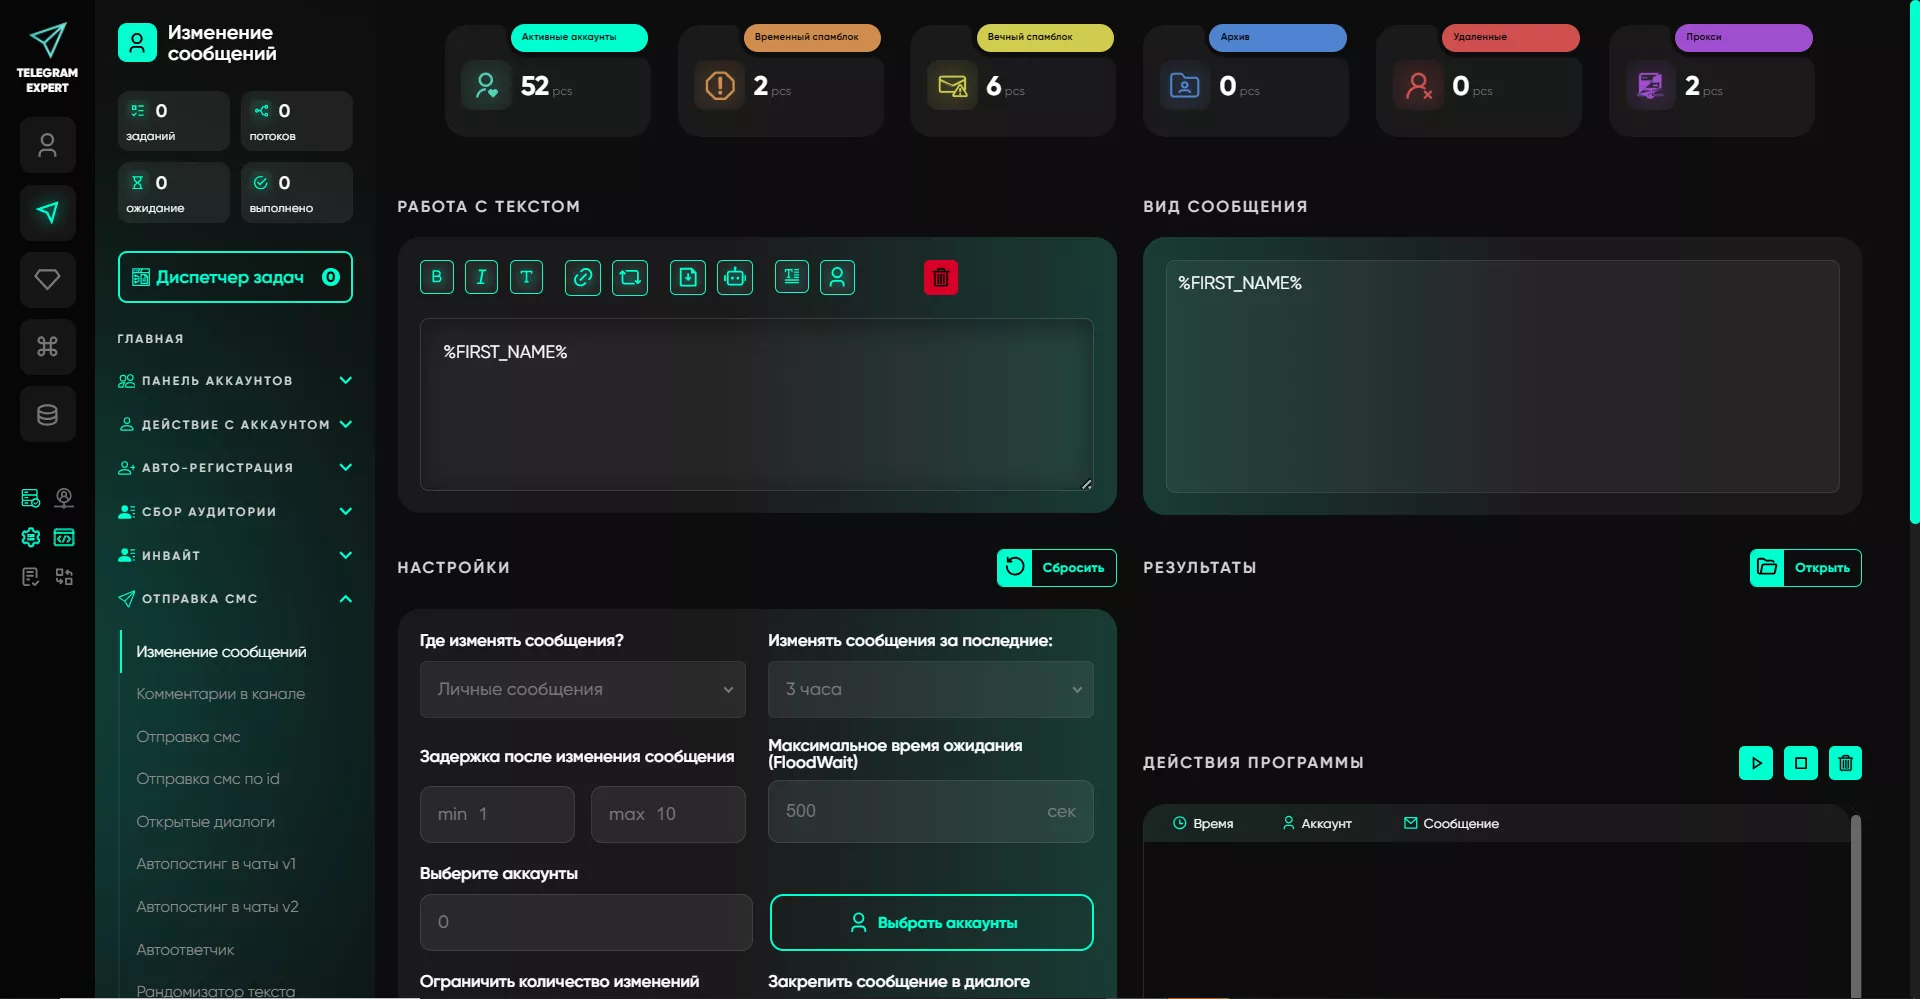Image resolution: width=1920 pixels, height=999 pixels.
Task: Click the Выбрать аккаунты button
Action: tap(931, 922)
